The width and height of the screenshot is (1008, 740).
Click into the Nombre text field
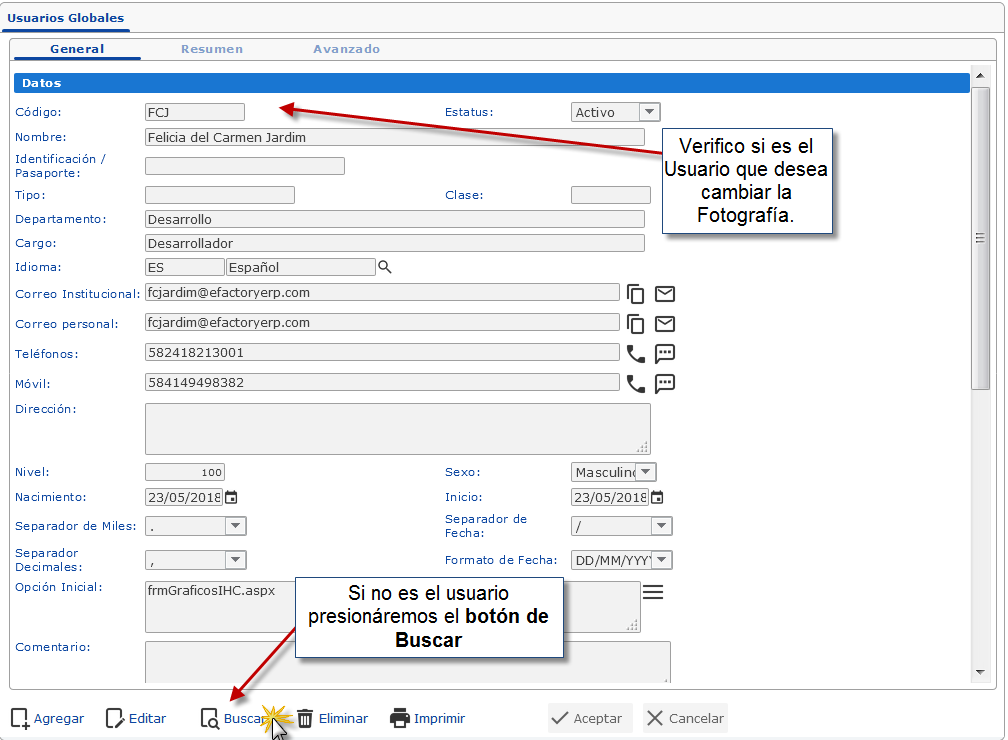point(394,137)
